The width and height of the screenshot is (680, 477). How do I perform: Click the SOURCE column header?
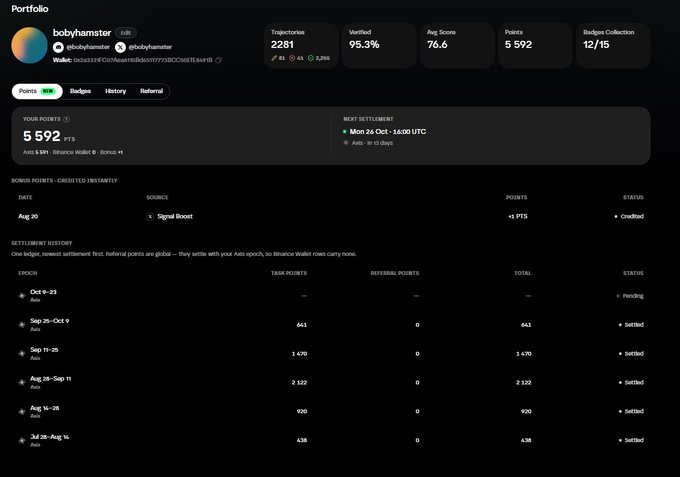pyautogui.click(x=157, y=197)
